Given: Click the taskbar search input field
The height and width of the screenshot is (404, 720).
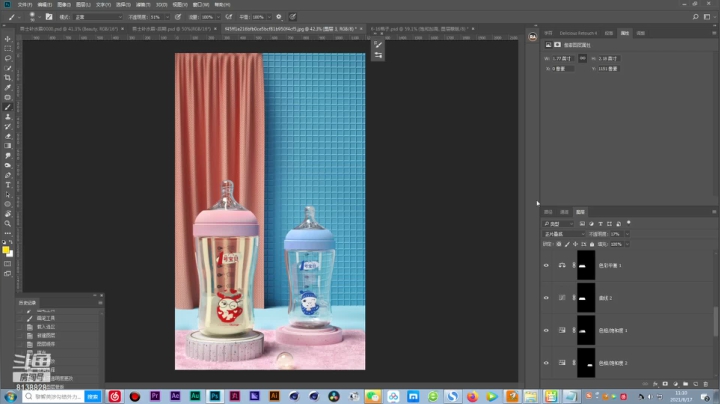Looking at the screenshot, I should [x=53, y=396].
